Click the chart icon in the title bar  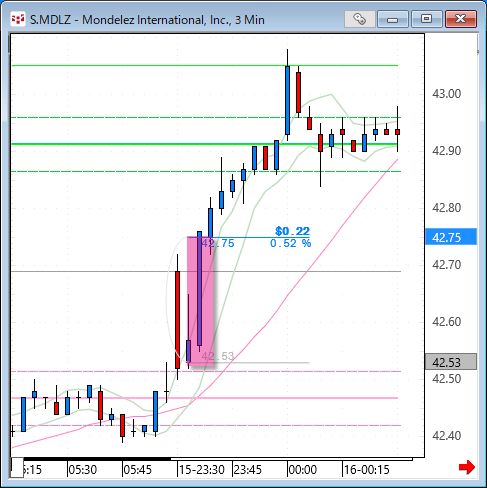pos(17,19)
